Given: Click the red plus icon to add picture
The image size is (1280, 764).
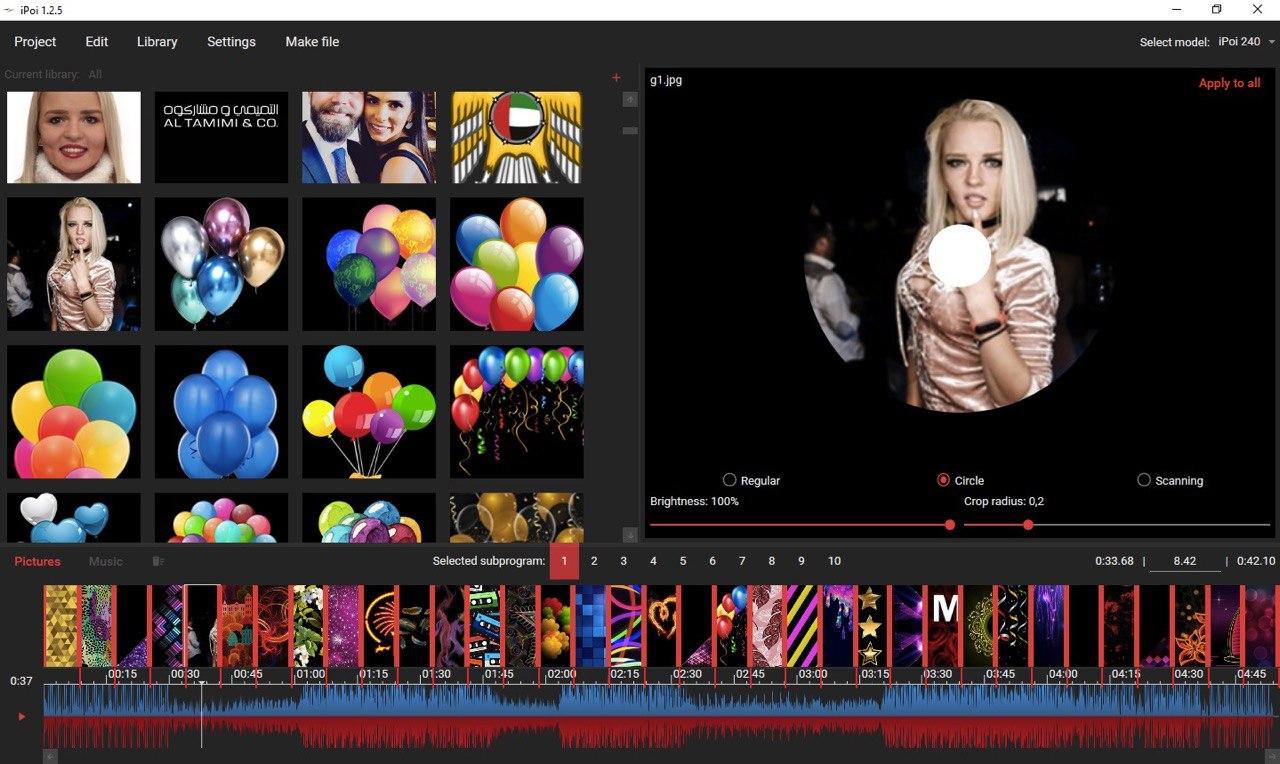Looking at the screenshot, I should point(616,77).
